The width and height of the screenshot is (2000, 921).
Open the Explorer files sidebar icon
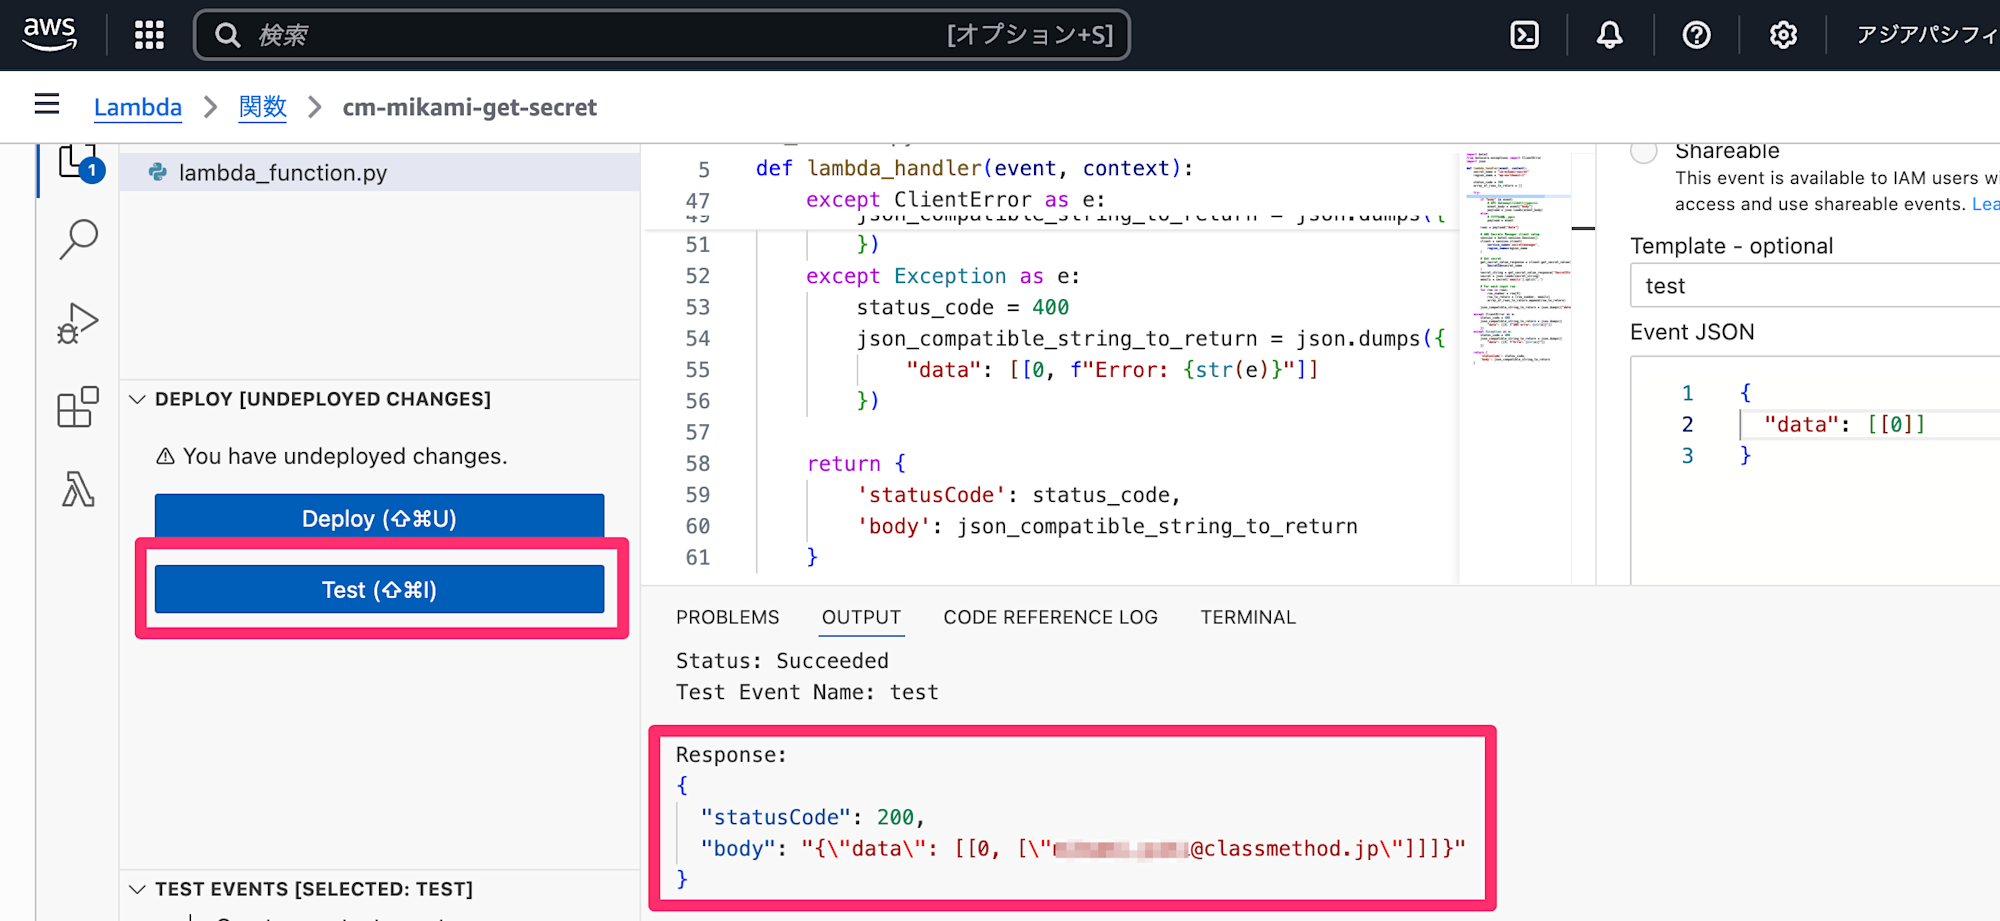click(78, 164)
